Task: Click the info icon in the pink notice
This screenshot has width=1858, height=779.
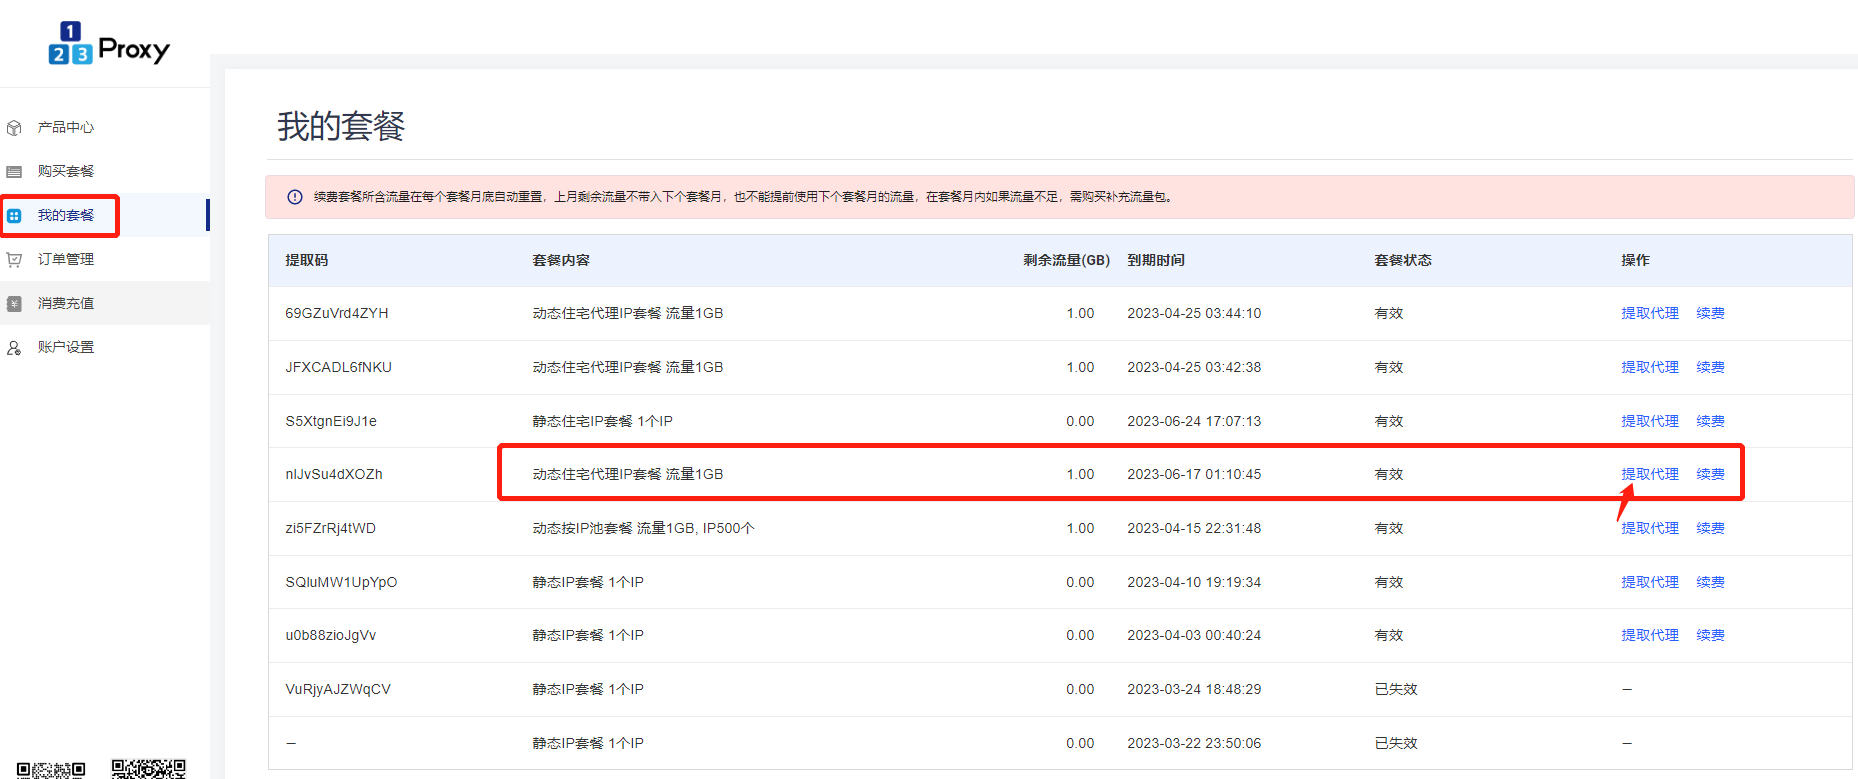Action: click(295, 197)
